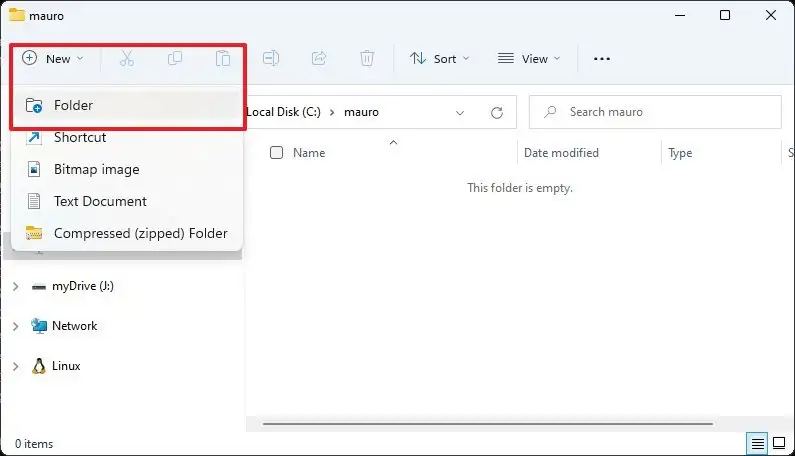795x456 pixels.
Task: Click the Search mauro input field
Action: coord(655,112)
